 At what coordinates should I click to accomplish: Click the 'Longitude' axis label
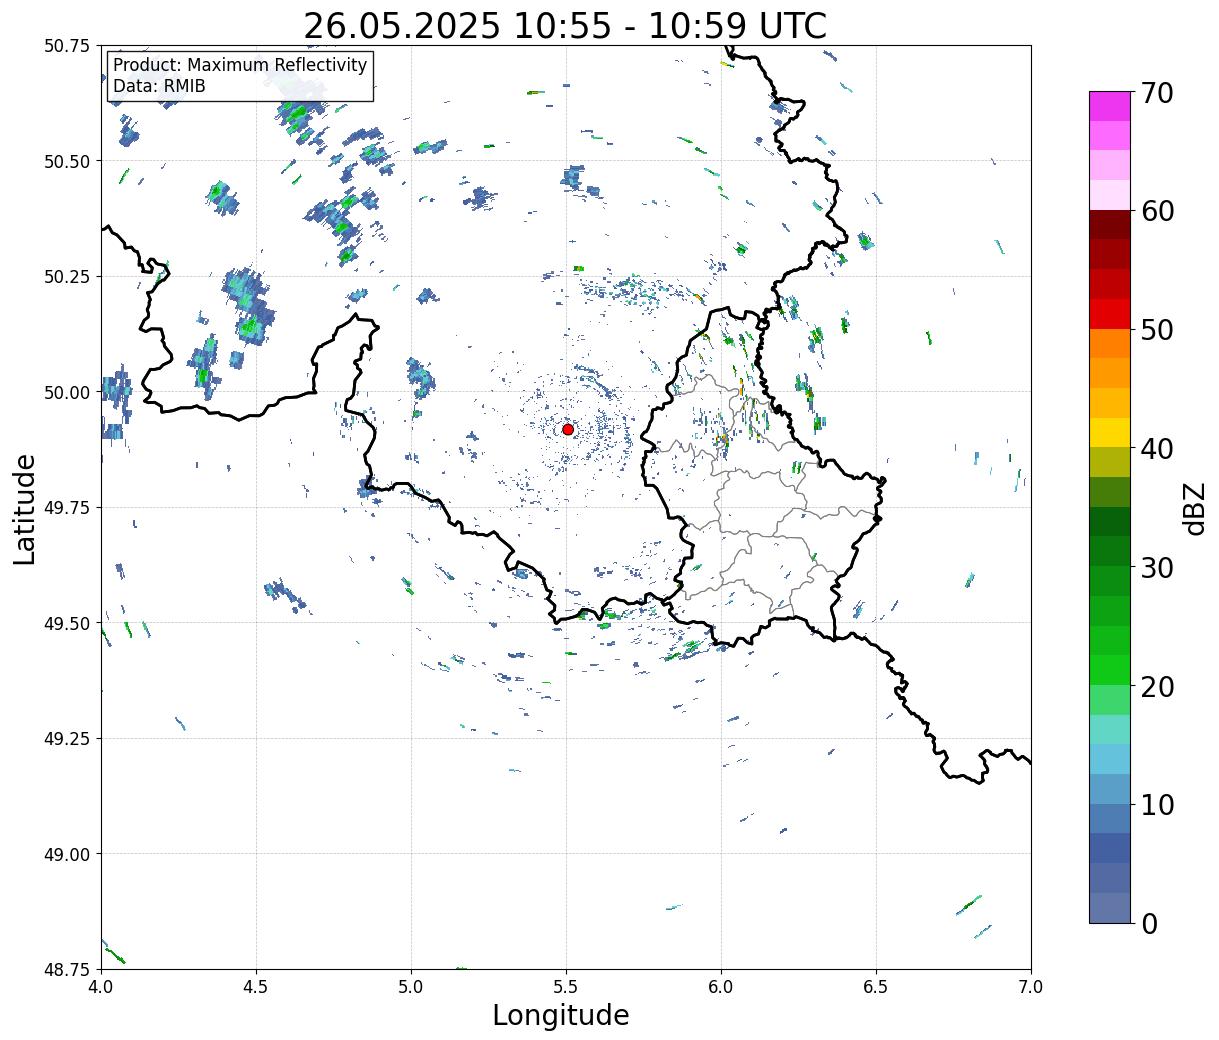click(x=561, y=1015)
